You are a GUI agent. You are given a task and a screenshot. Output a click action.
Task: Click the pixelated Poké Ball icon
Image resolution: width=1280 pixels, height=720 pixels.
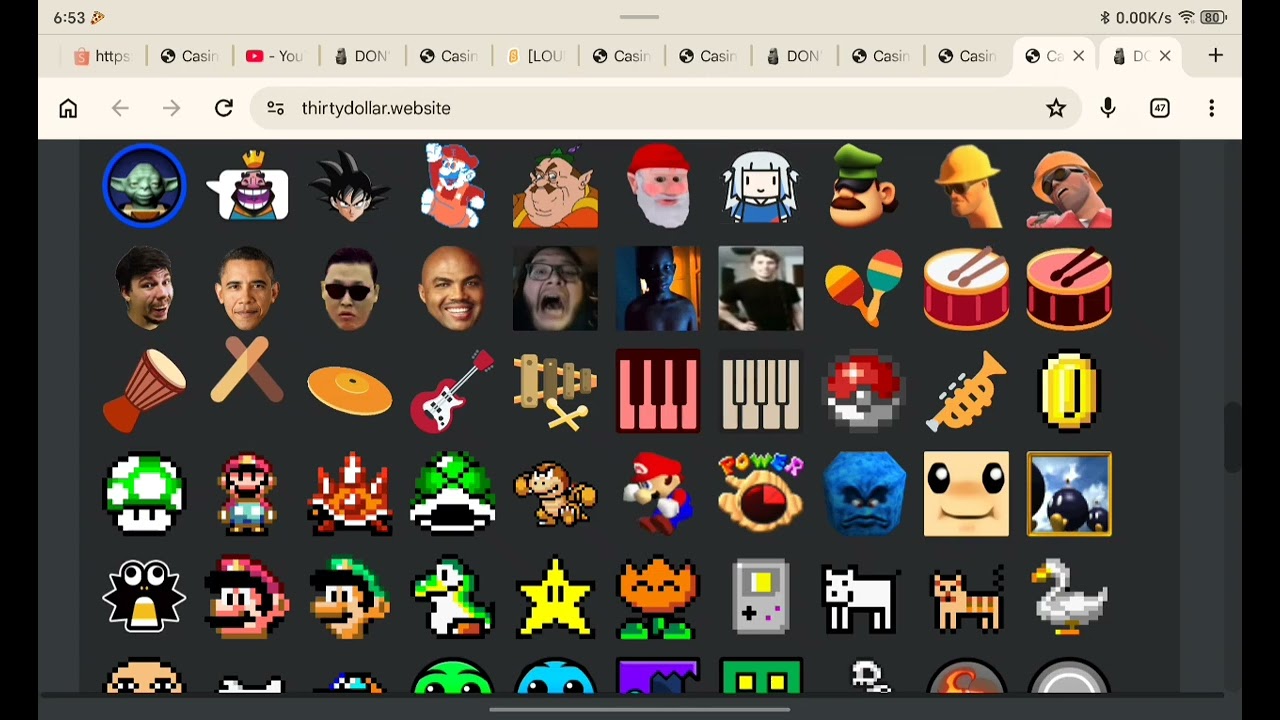click(x=864, y=391)
